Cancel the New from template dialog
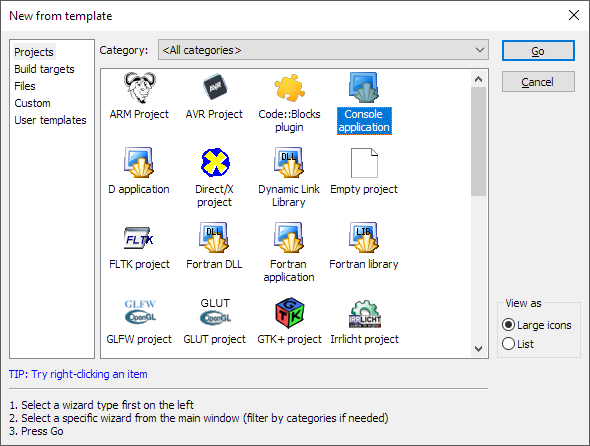Viewport: 590px width, 446px height. point(538,82)
